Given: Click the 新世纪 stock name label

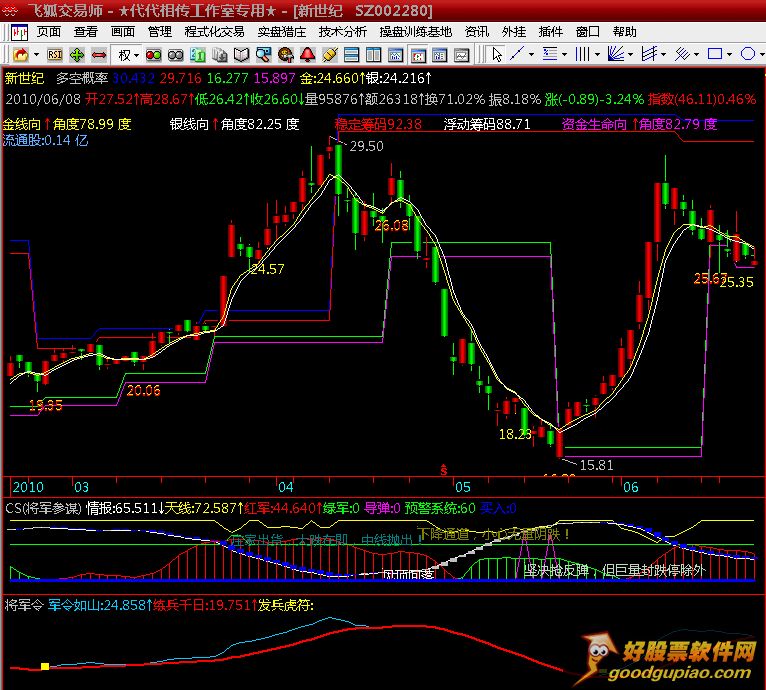Looking at the screenshot, I should (x=23, y=77).
